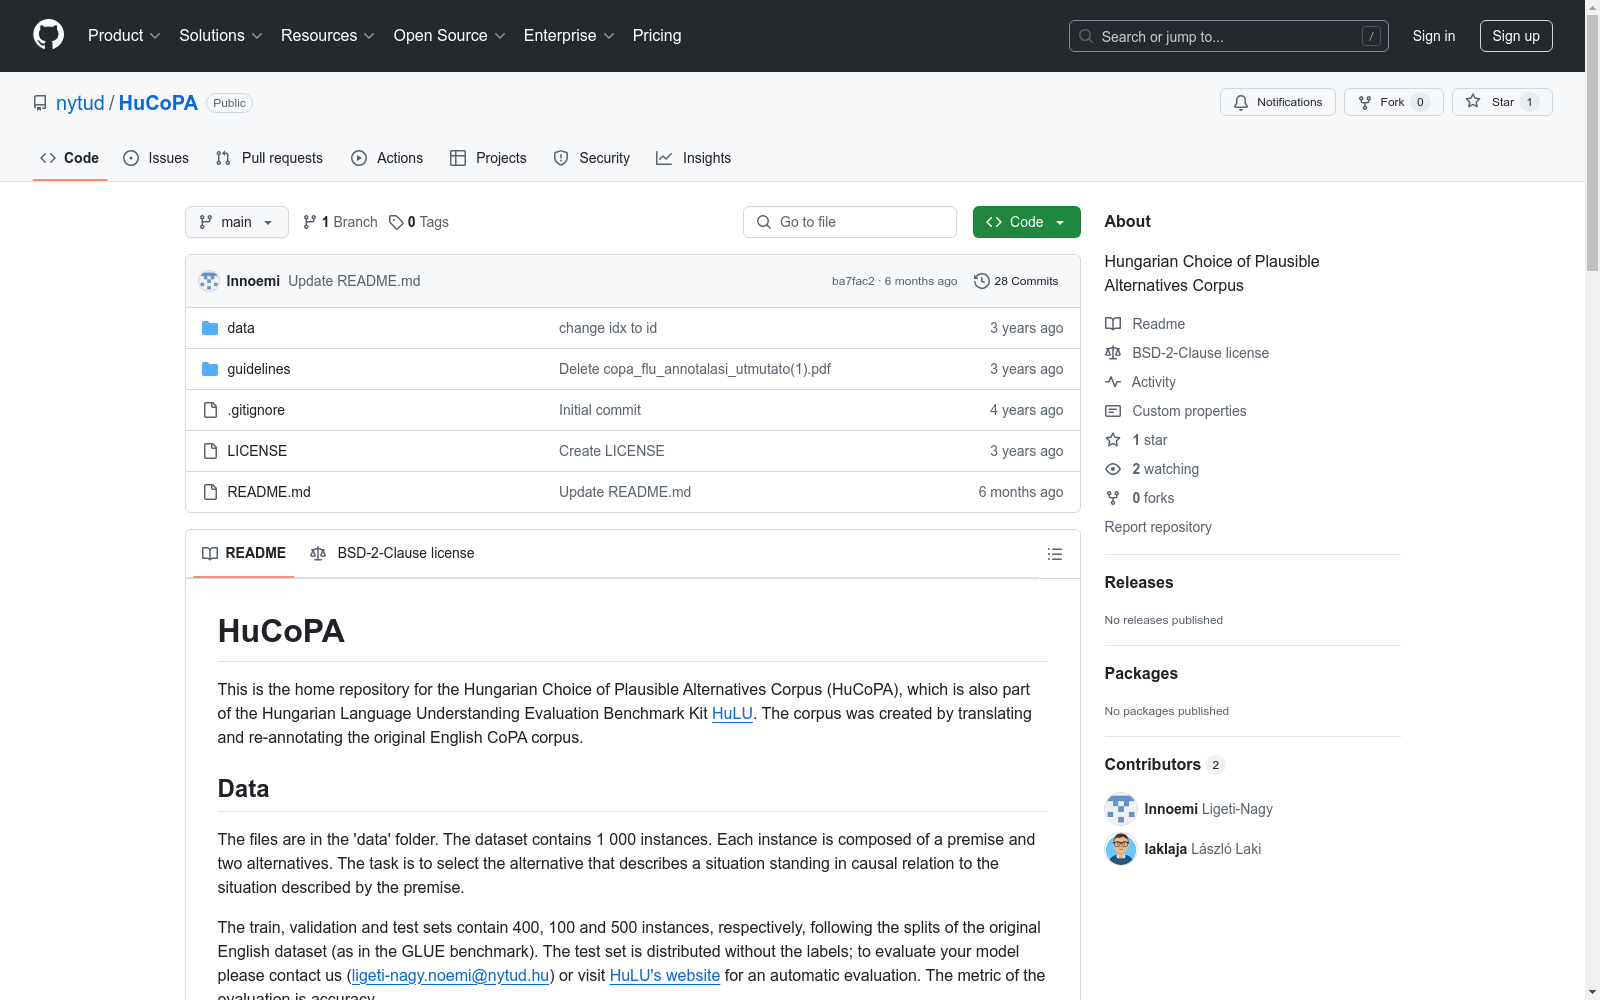1600x1000 pixels.
Task: Click the pulse icon beside Activity
Action: 1113,382
